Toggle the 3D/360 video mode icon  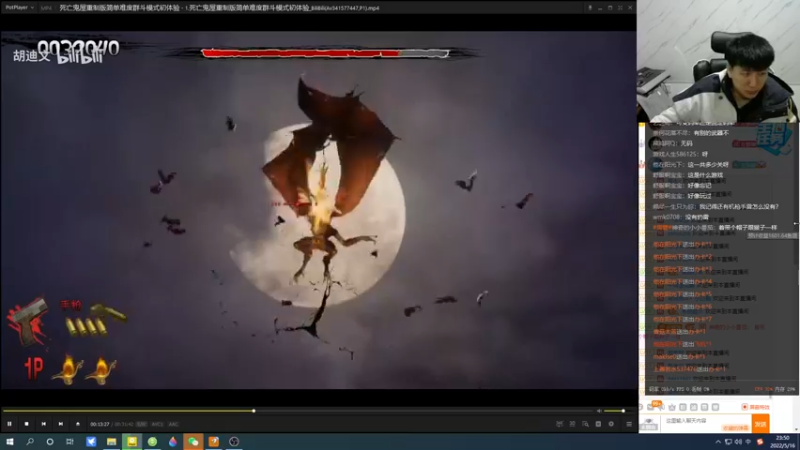[560, 424]
